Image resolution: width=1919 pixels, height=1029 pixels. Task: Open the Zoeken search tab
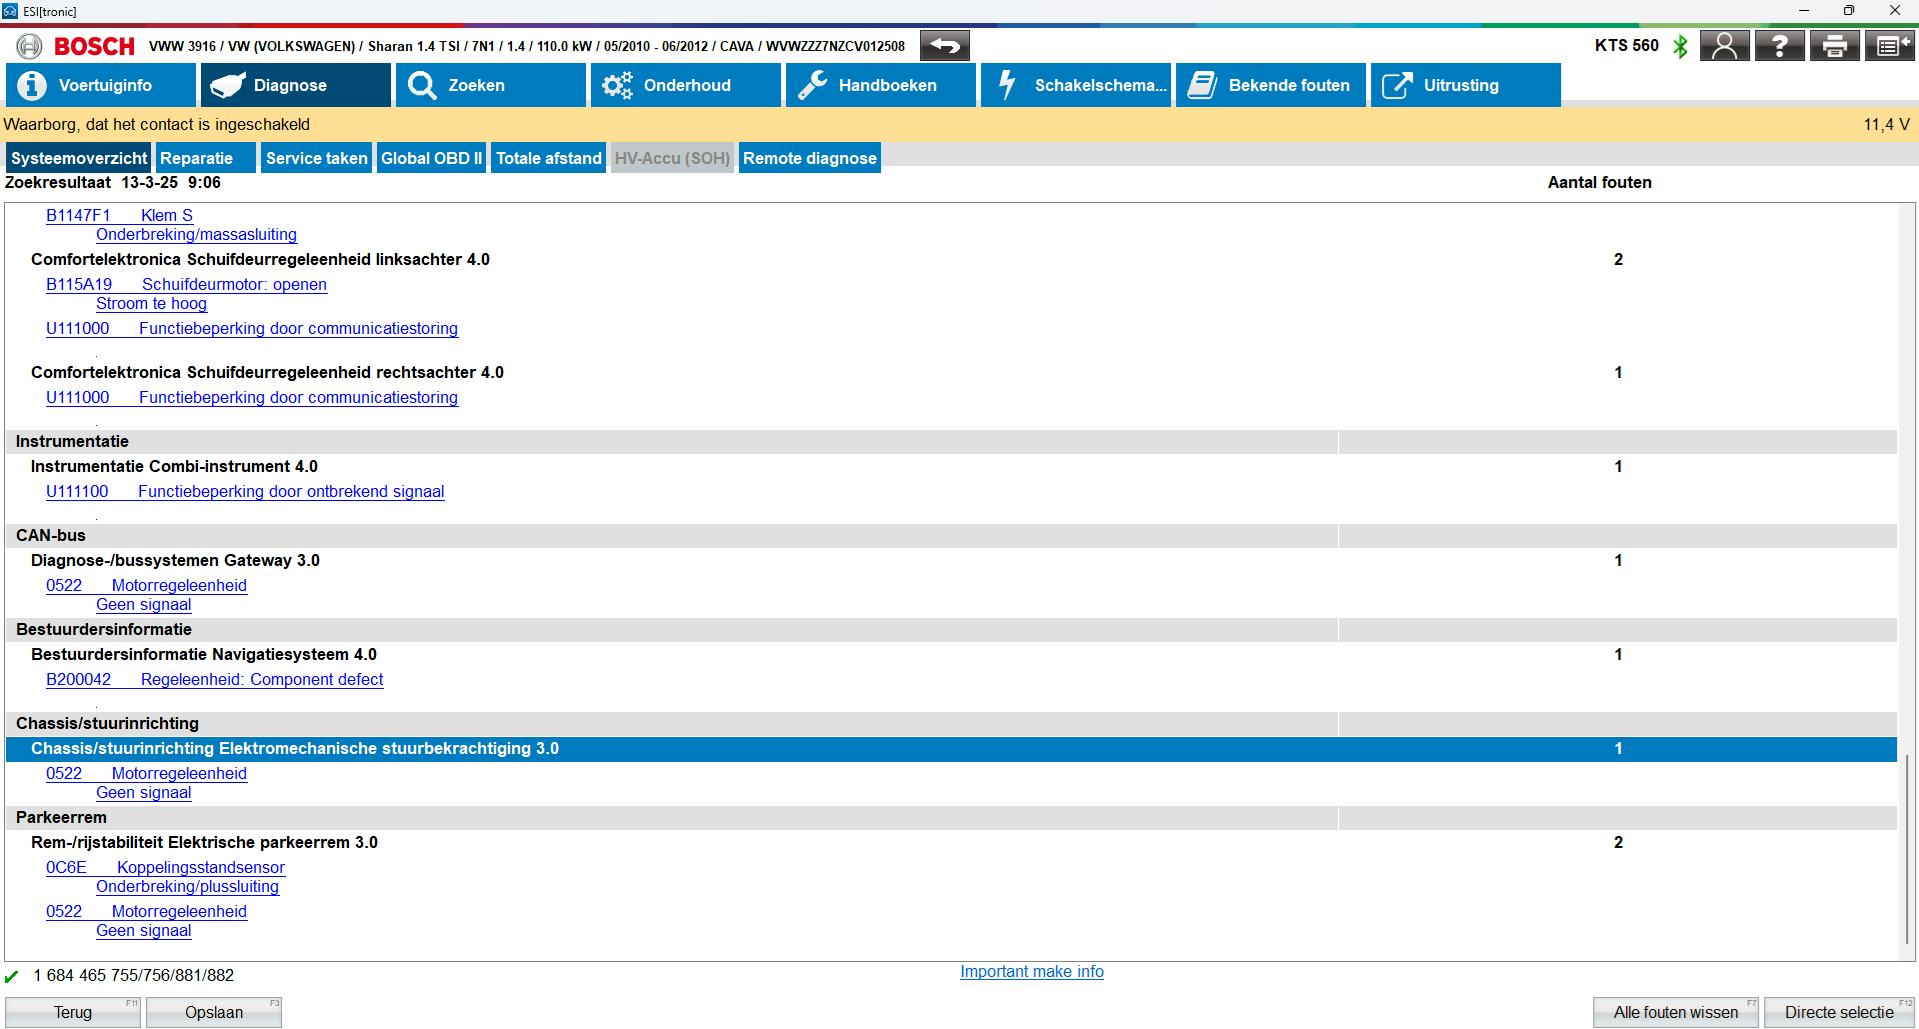490,85
